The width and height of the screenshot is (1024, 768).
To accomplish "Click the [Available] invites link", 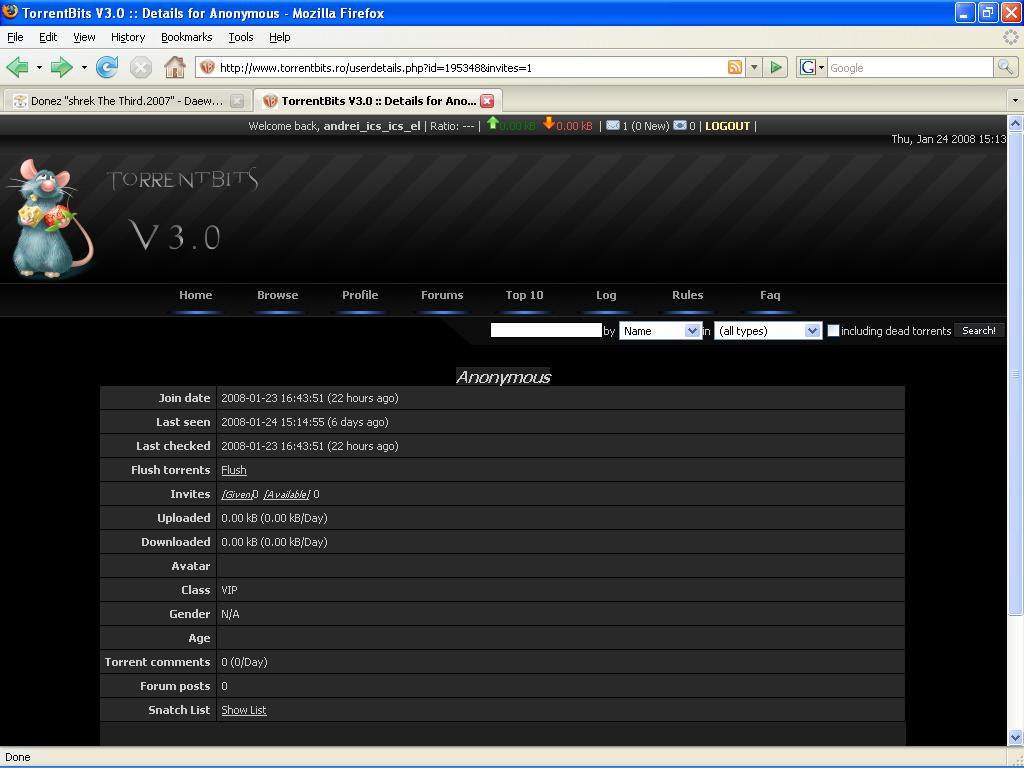I will coord(287,494).
